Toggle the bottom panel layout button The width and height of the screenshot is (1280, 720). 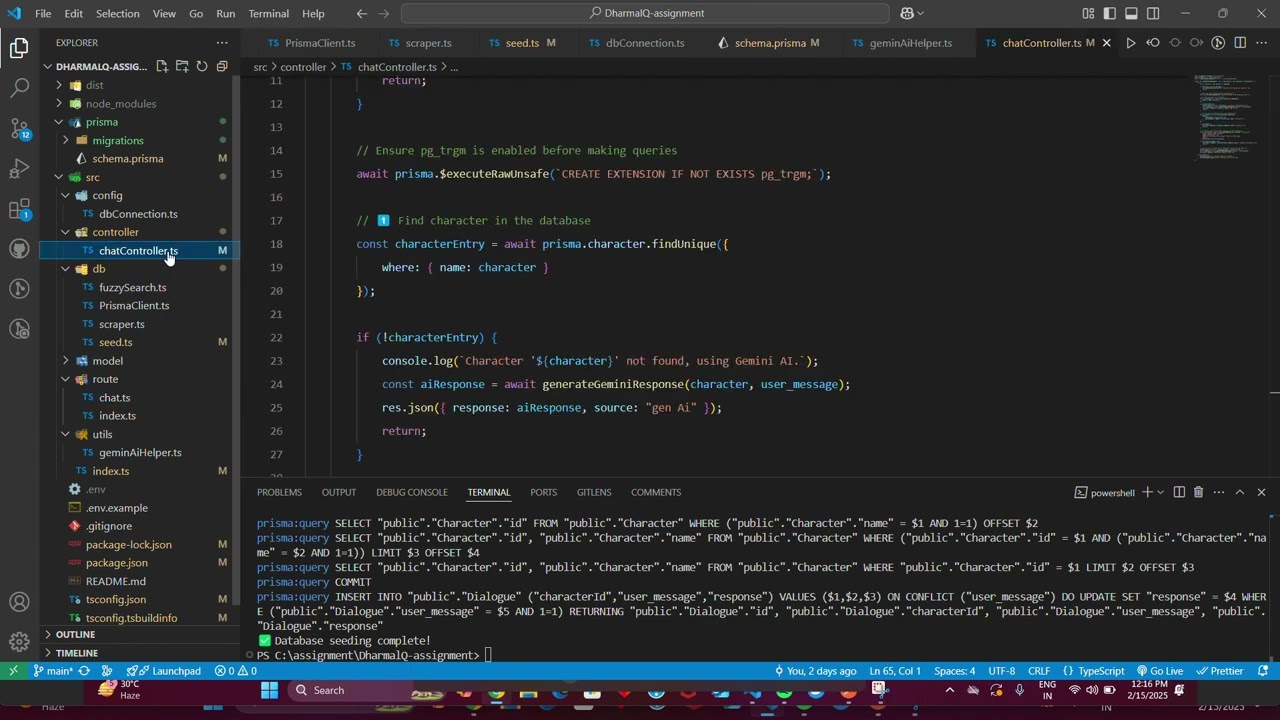(1131, 13)
